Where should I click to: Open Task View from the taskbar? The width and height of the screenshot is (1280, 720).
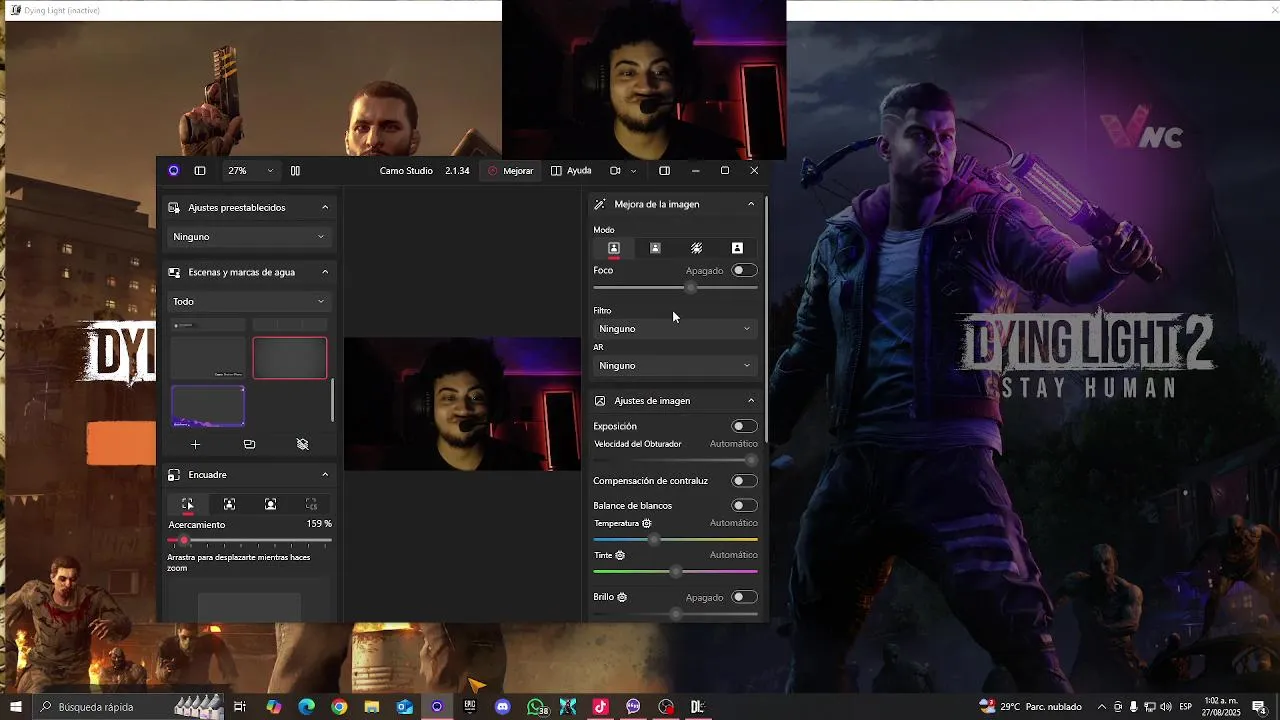(240, 707)
